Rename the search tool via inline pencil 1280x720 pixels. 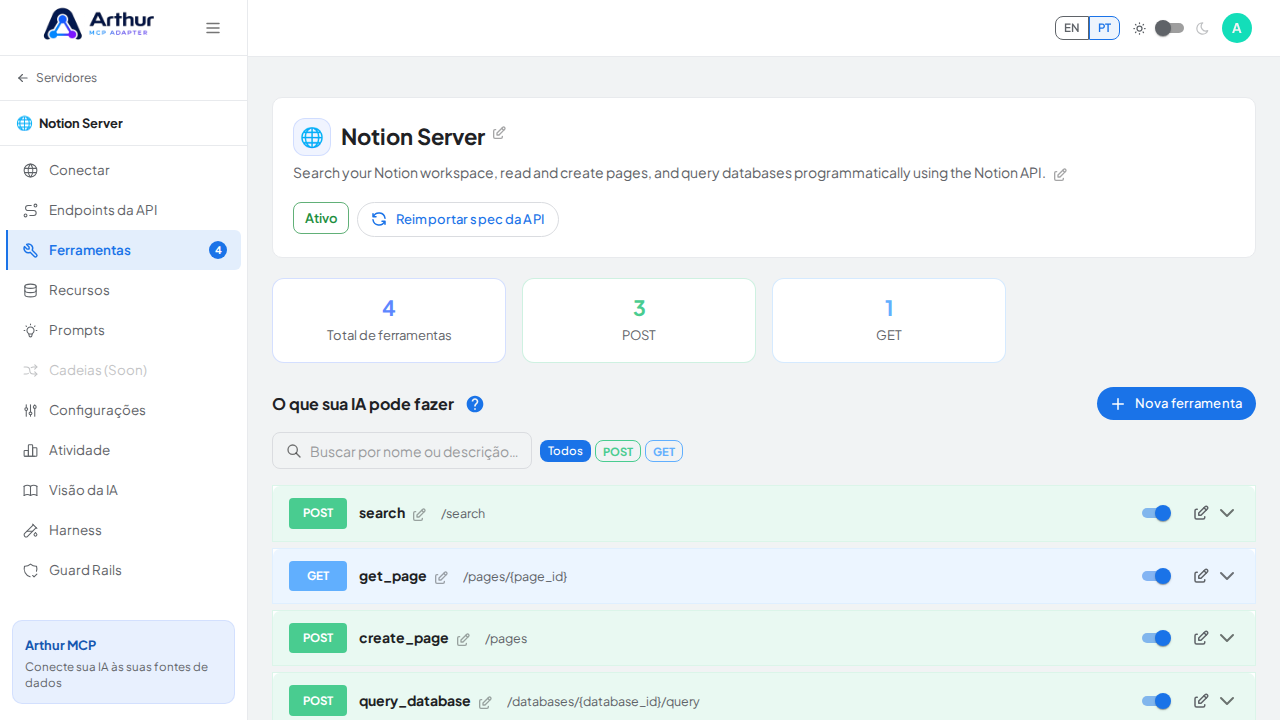click(419, 514)
